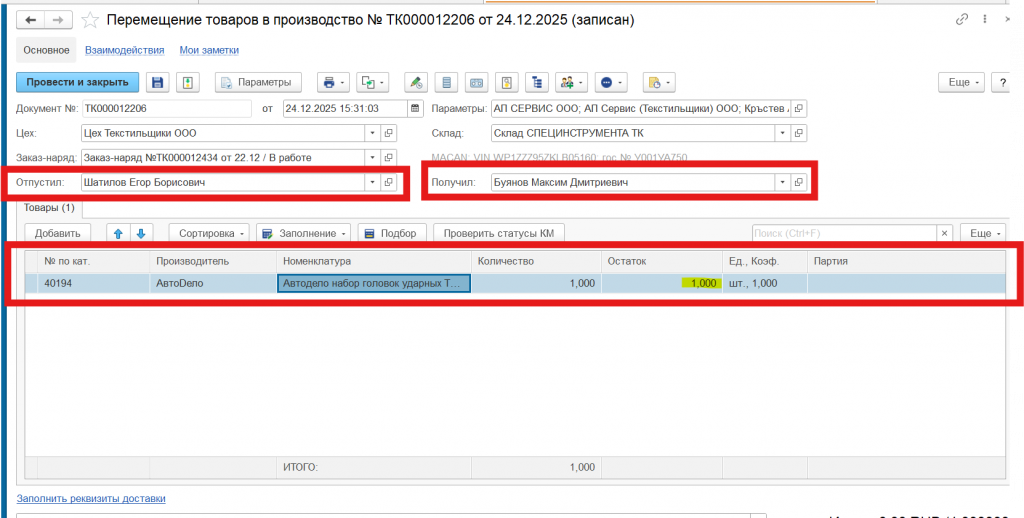Open the Отпустил dropdown list

tap(373, 183)
